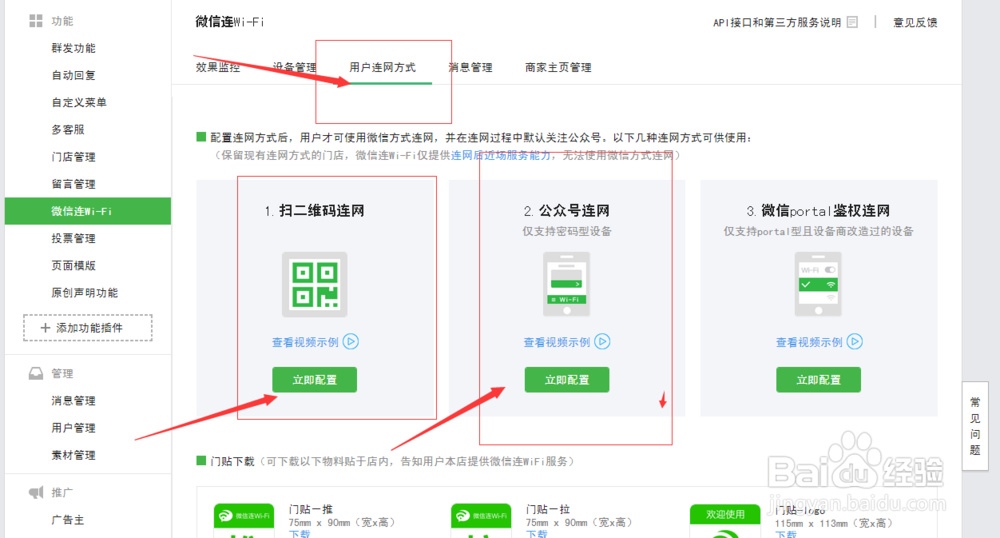Click the 微信连Wi-Fi page heading

[x=230, y=22]
